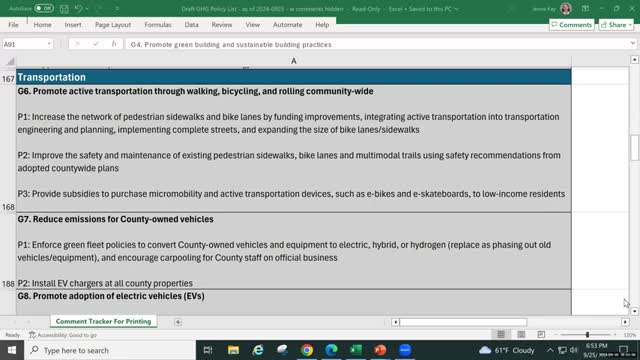Open Google Chrome from taskbar
The height and width of the screenshot is (360, 640).
click(x=307, y=350)
